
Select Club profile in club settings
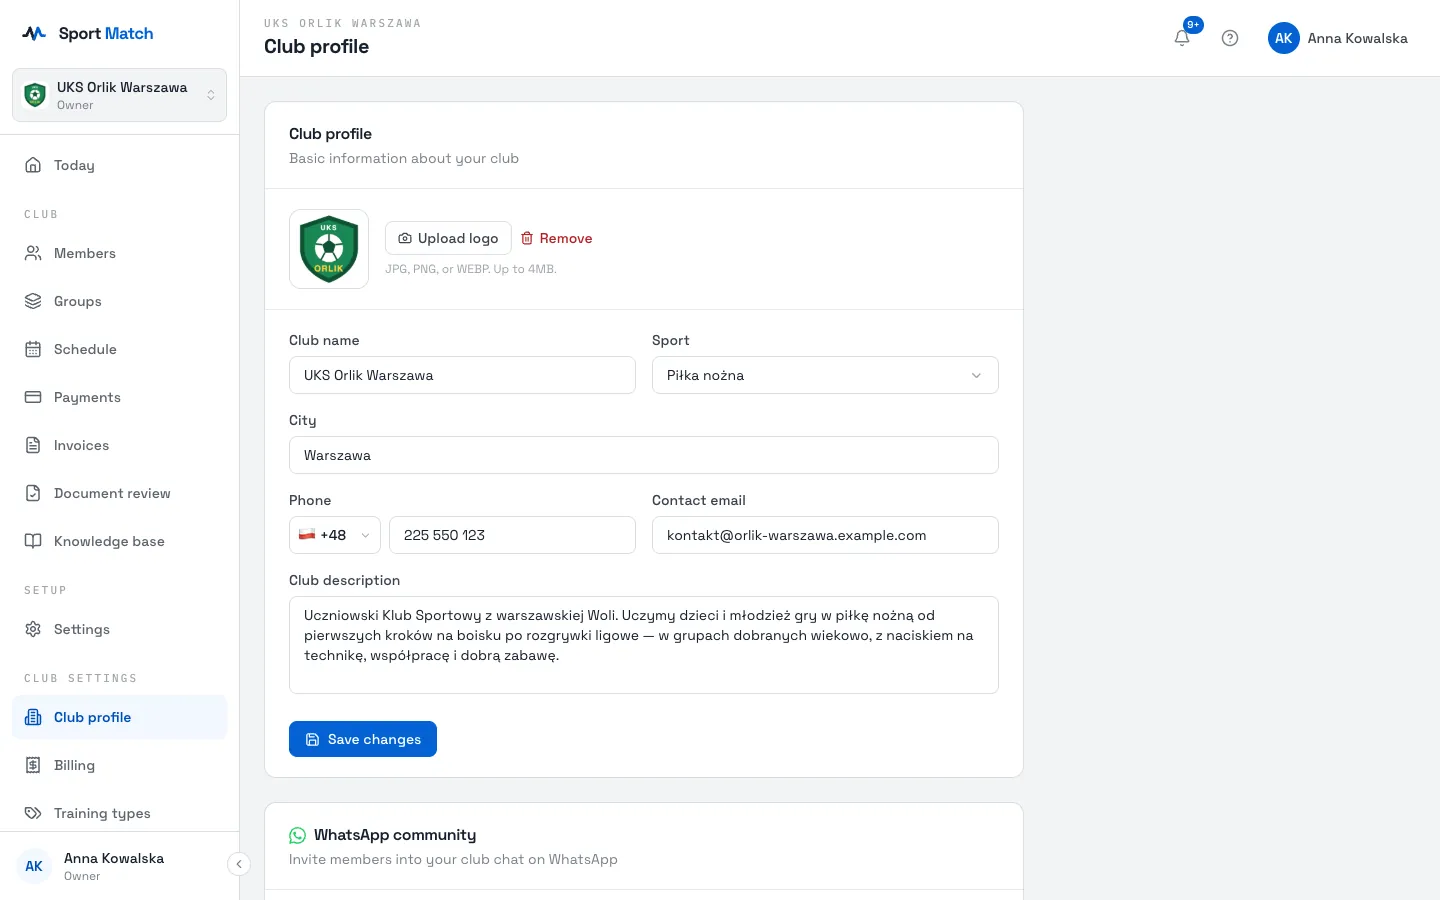pos(120,717)
